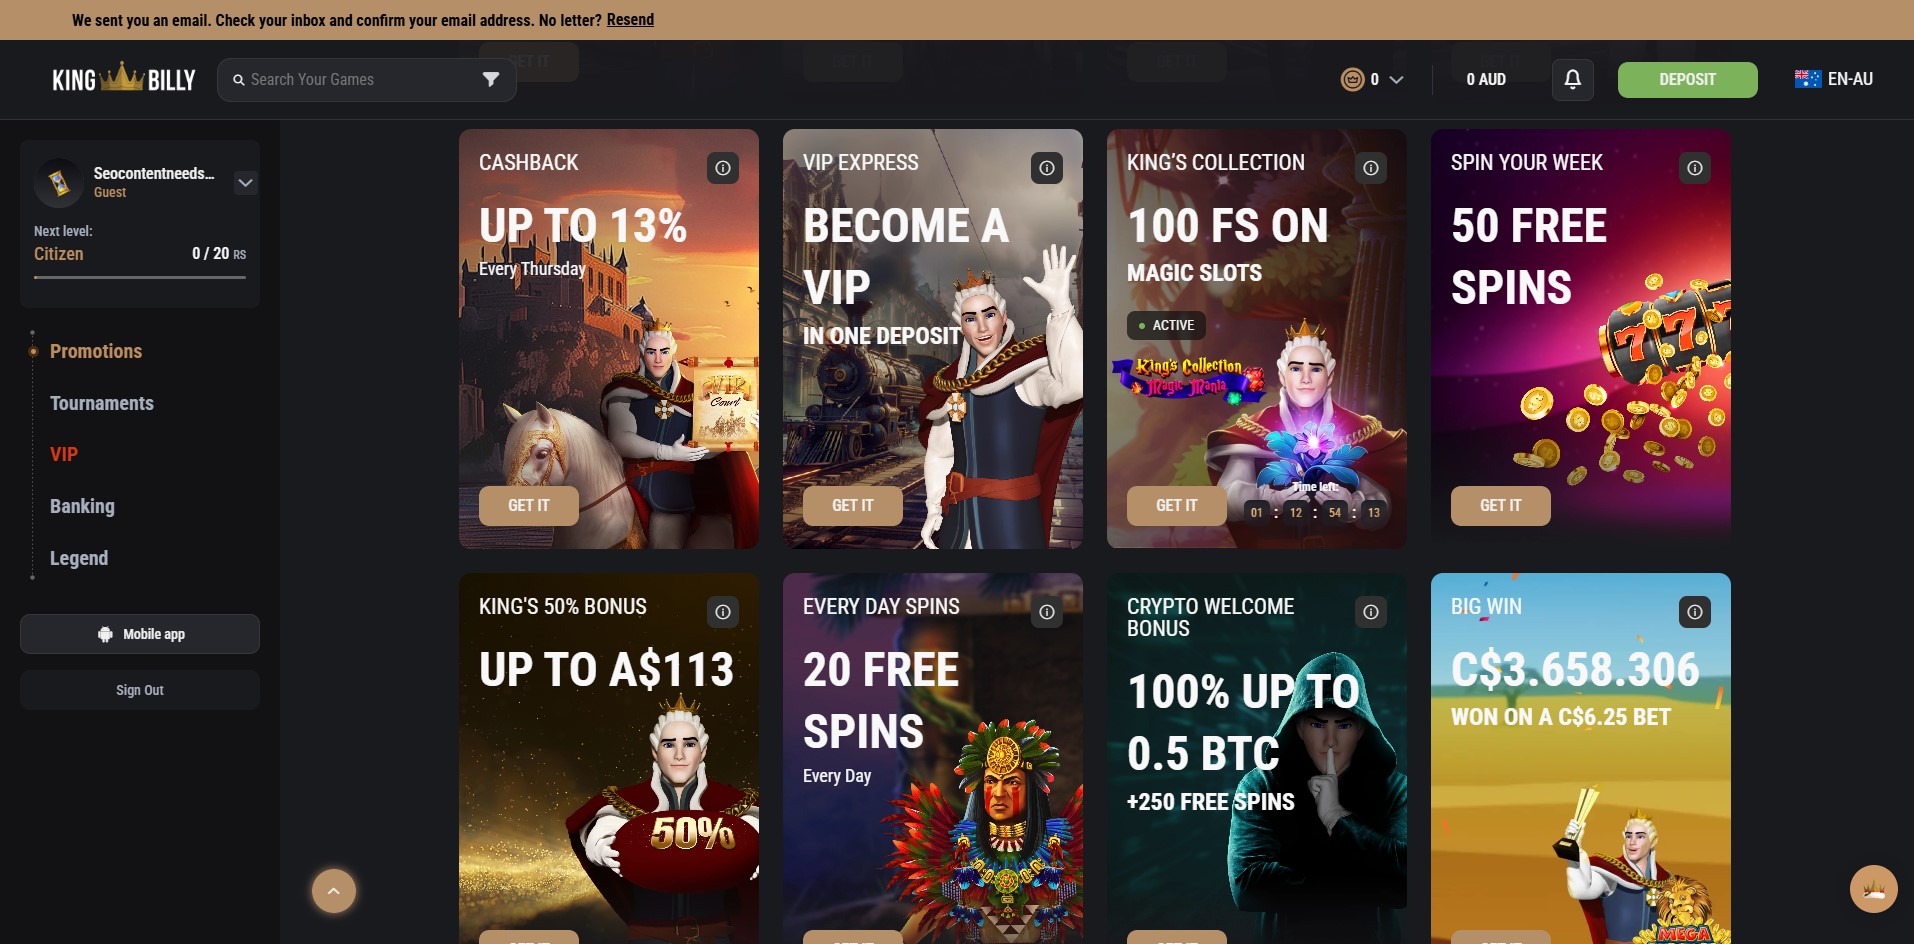Get the Cashback offer with Get It
The height and width of the screenshot is (944, 1914).
tap(529, 506)
